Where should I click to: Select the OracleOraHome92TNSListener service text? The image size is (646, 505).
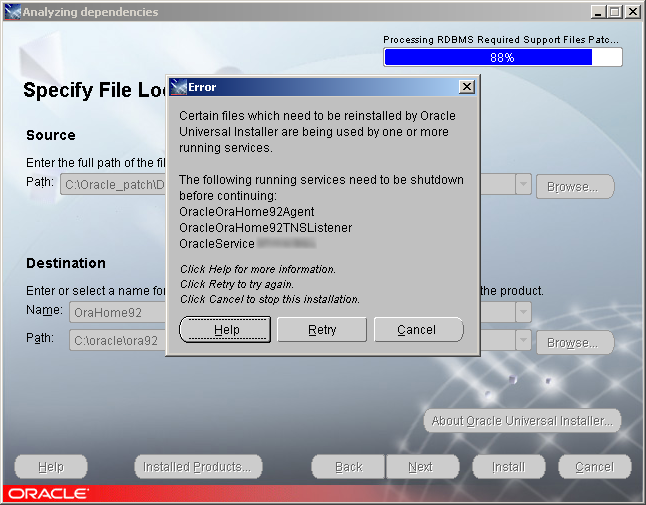[266, 228]
